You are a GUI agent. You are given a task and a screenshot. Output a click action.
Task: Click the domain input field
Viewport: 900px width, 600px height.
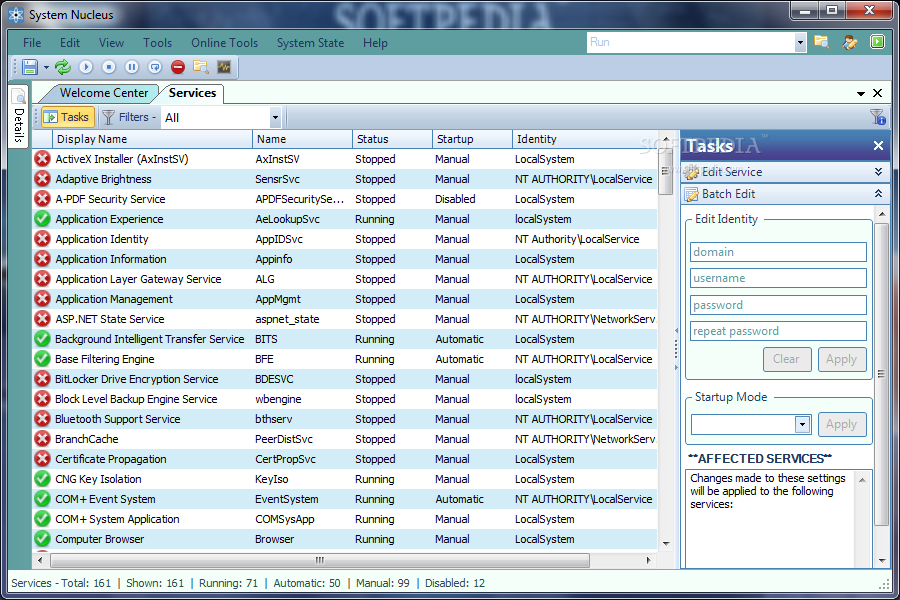click(778, 252)
